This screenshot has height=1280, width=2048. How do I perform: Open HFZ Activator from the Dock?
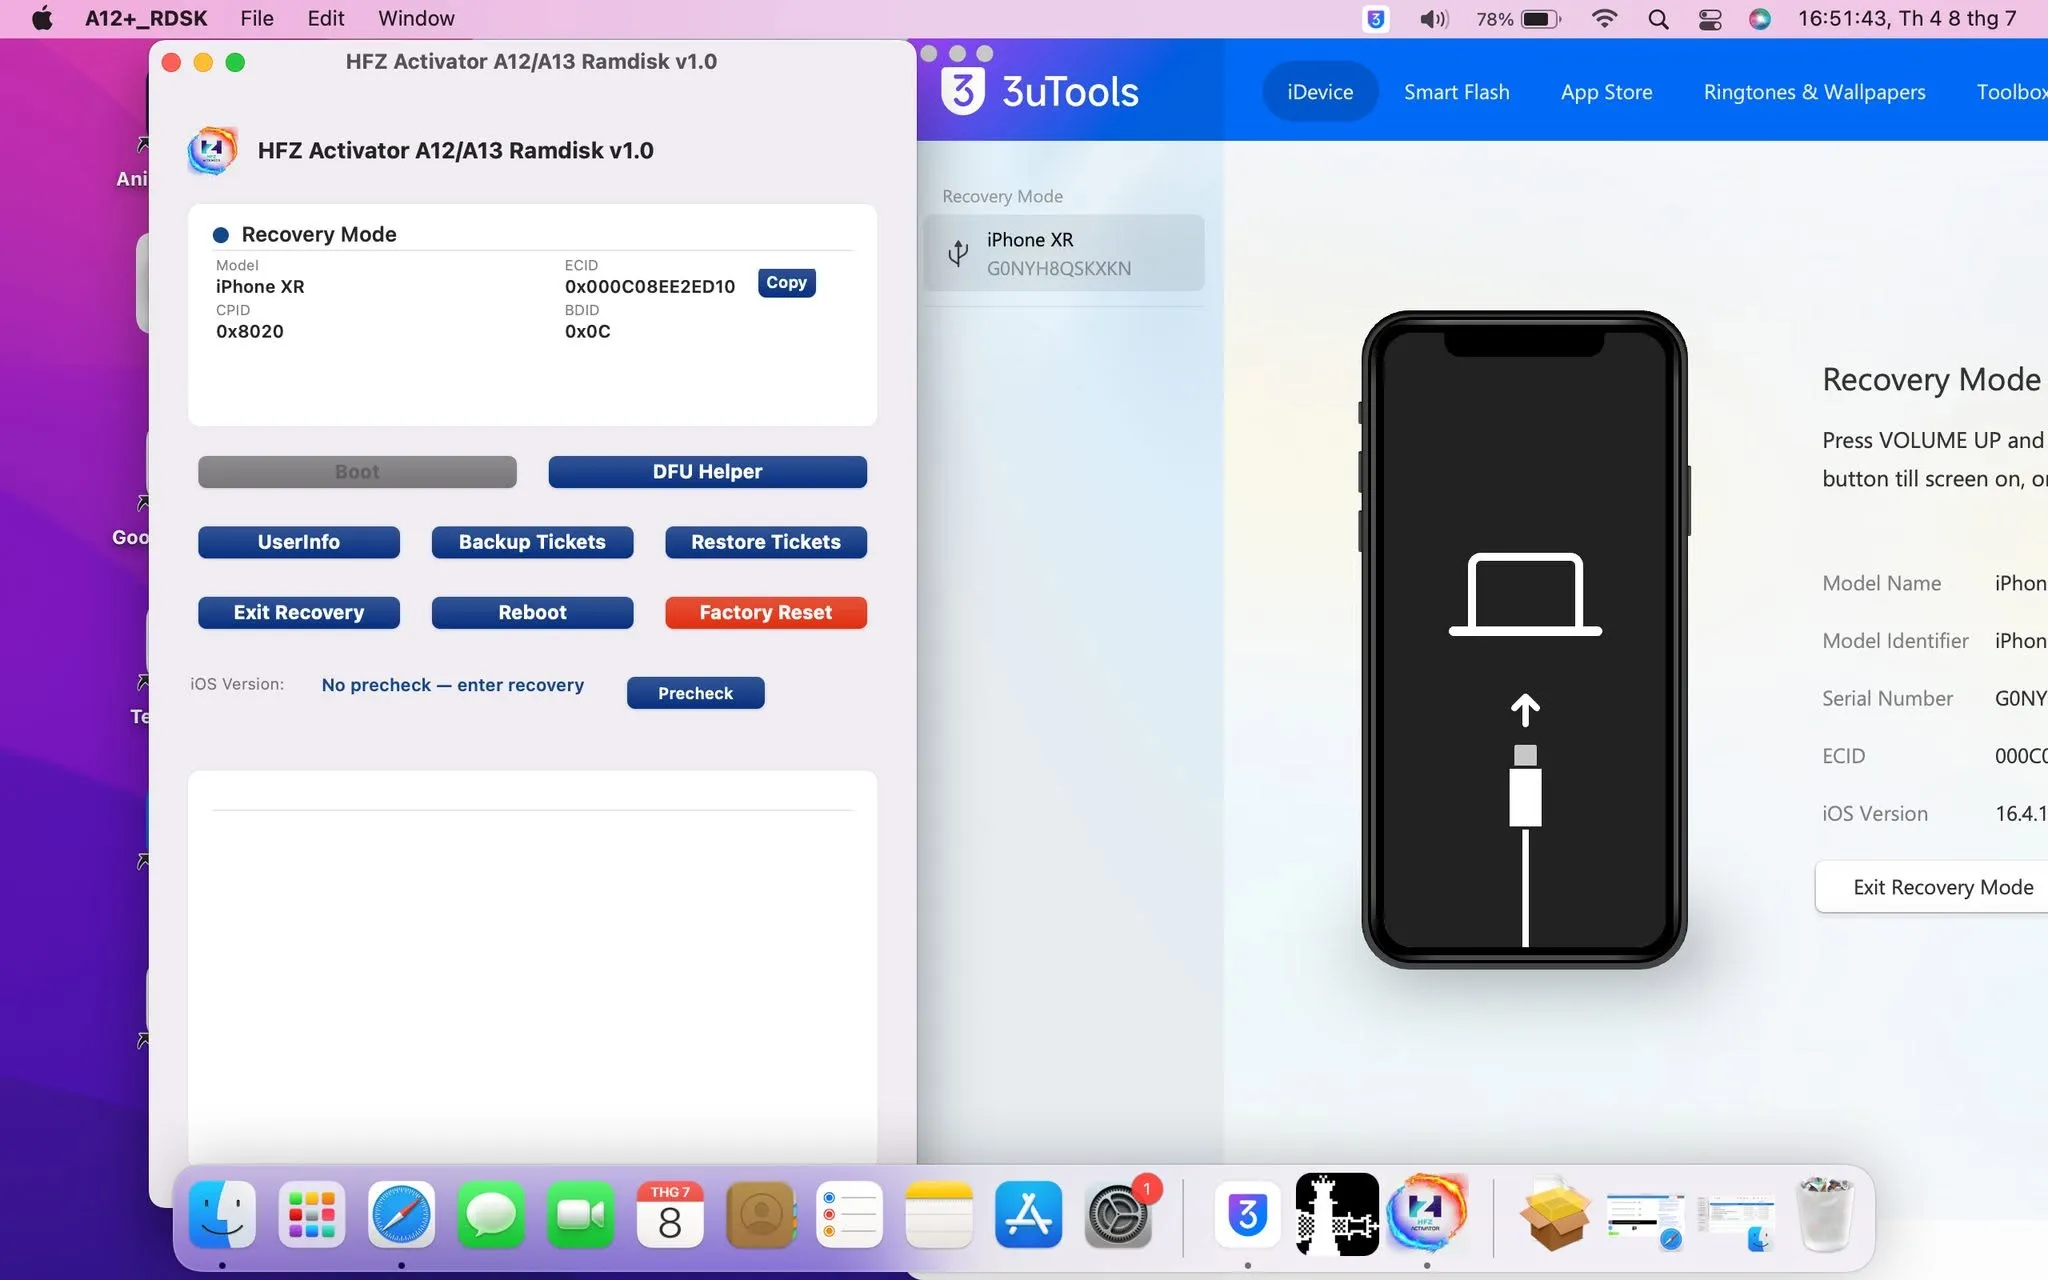coord(1426,1214)
